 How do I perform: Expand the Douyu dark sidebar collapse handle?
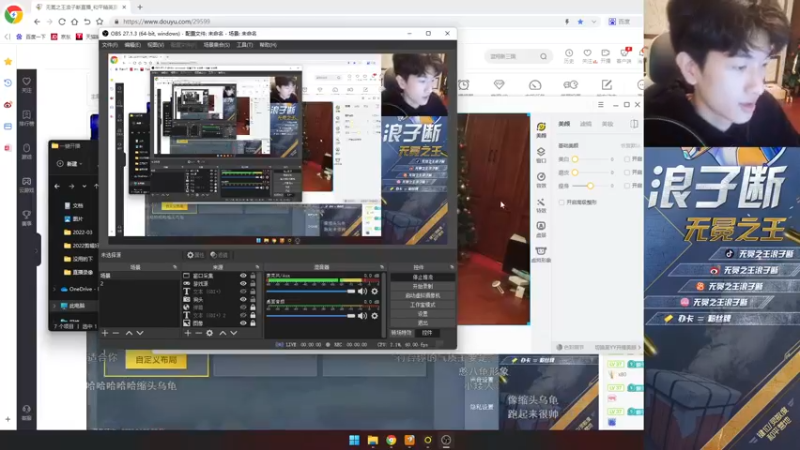tap(37, 250)
